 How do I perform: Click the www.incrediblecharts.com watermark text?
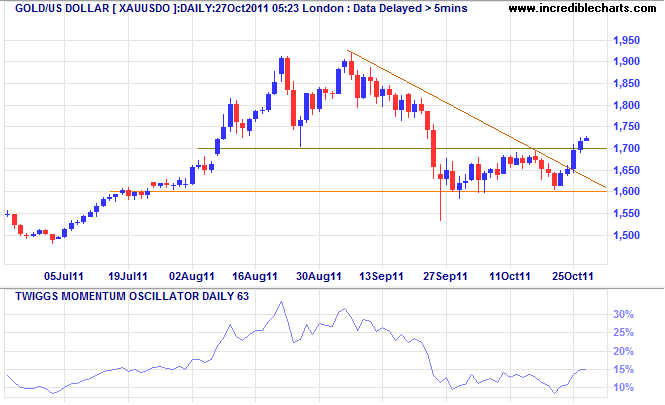click(582, 8)
